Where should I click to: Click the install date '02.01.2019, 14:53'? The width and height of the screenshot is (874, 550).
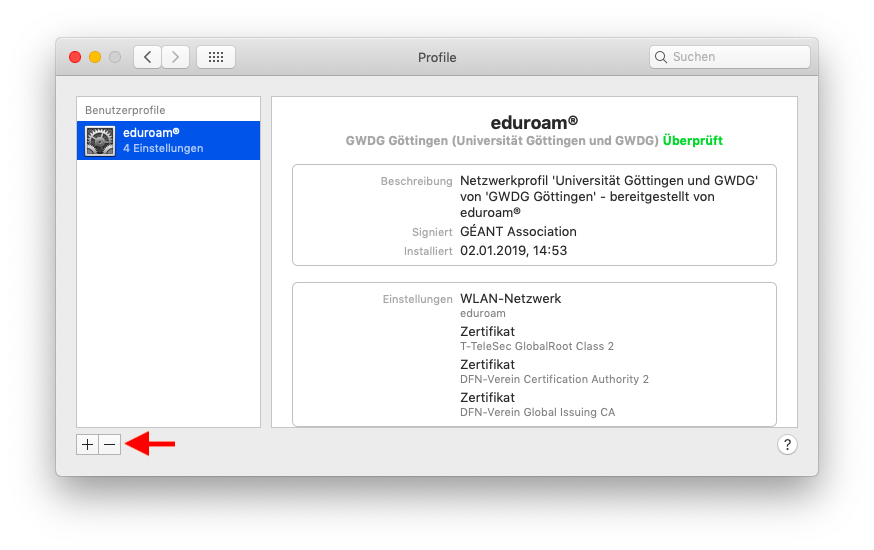tap(513, 251)
